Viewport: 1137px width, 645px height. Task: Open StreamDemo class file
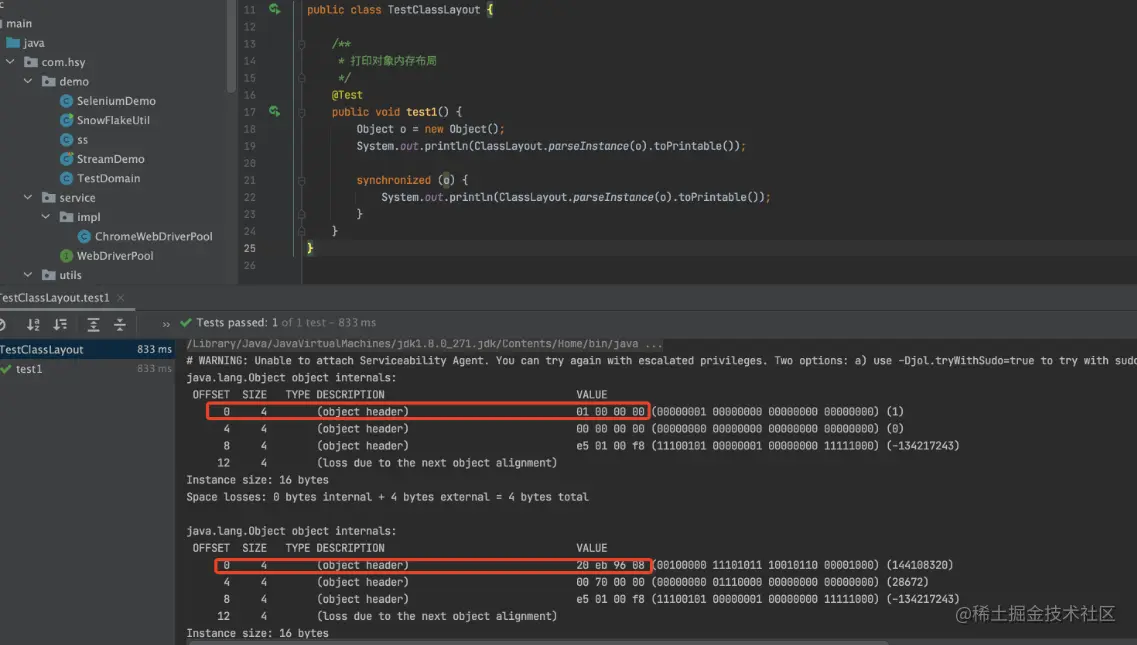pos(110,159)
